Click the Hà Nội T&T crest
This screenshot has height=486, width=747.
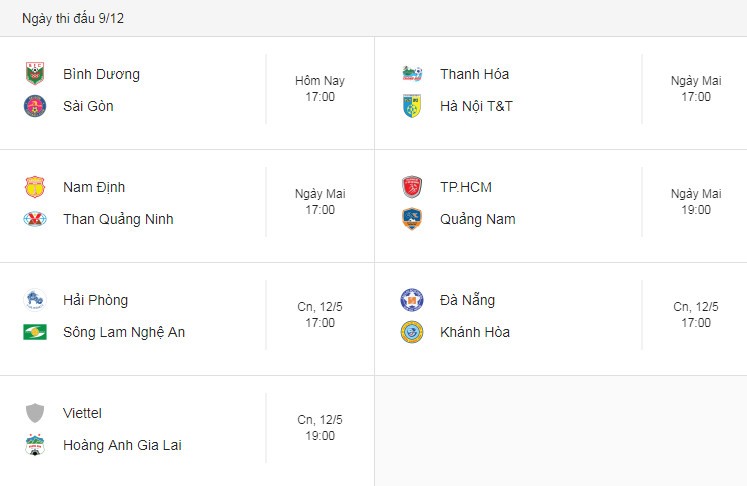click(x=412, y=106)
